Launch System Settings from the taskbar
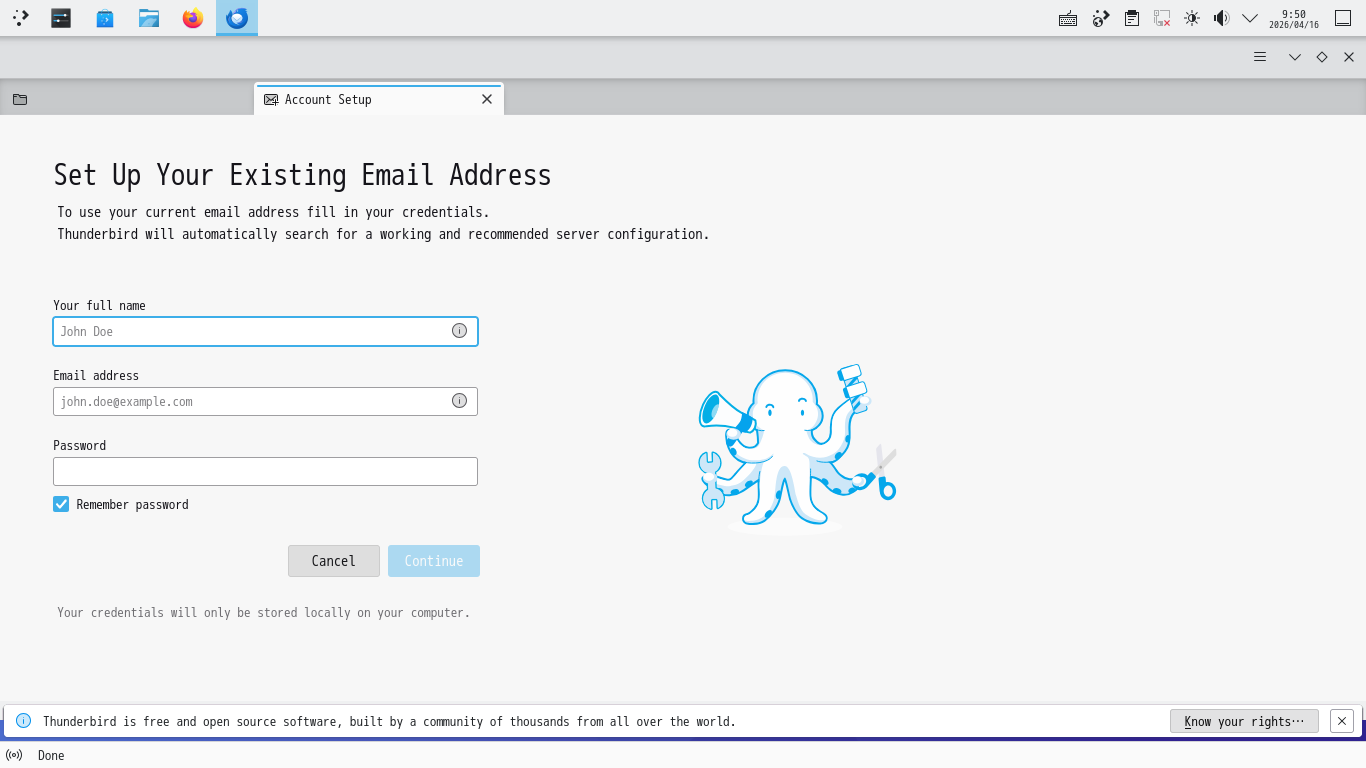Screen dimensions: 1366x768 pos(61,18)
